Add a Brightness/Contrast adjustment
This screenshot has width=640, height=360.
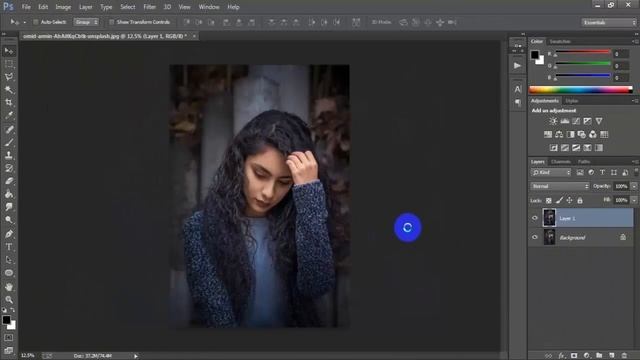[x=553, y=121]
